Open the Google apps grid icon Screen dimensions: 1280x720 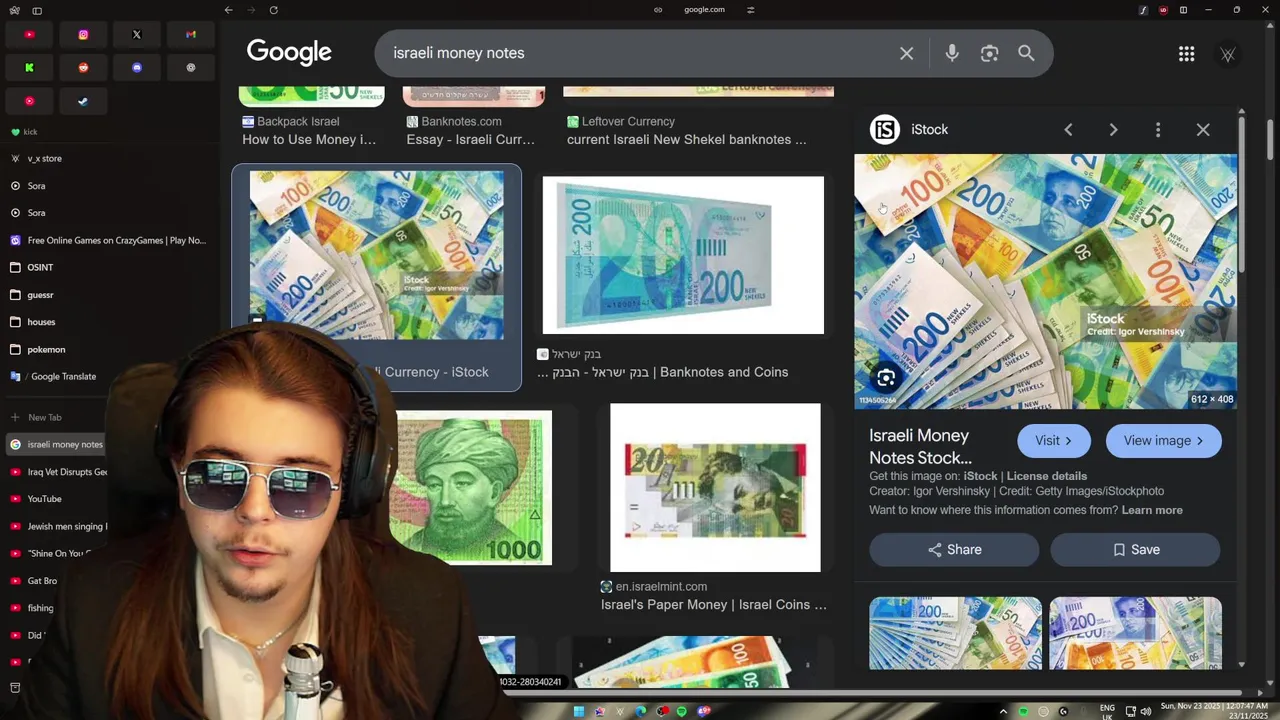coord(1186,54)
